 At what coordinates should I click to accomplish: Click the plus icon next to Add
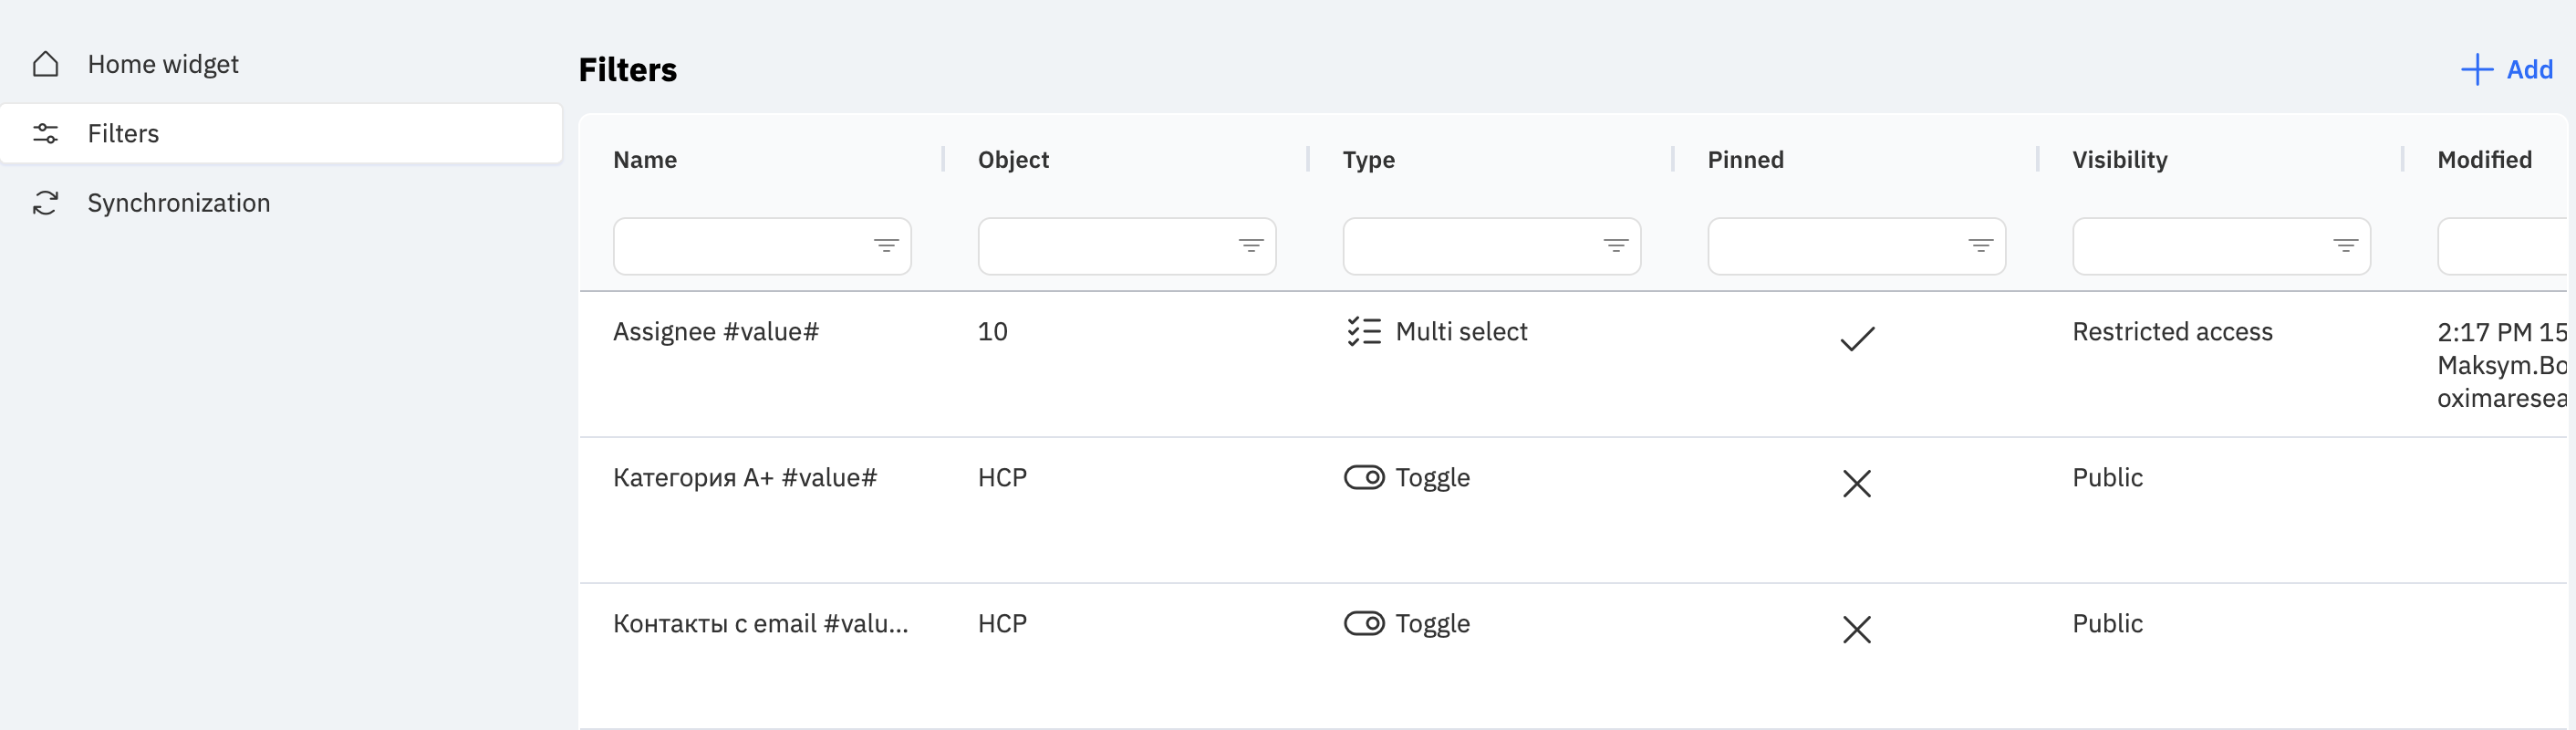(2476, 70)
